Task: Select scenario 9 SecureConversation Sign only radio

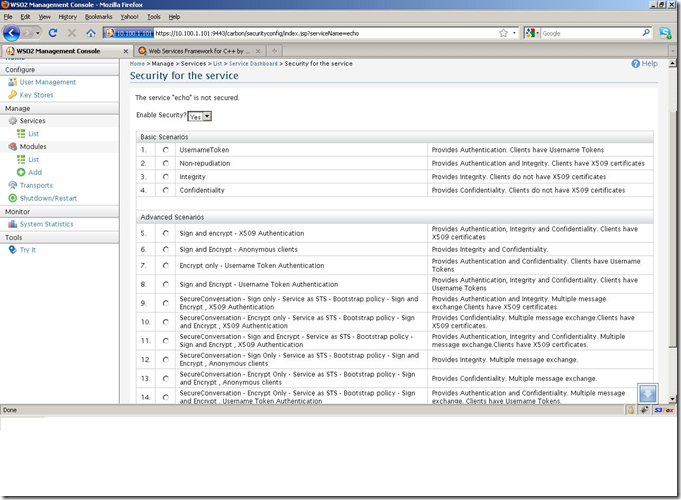Action: [165, 303]
